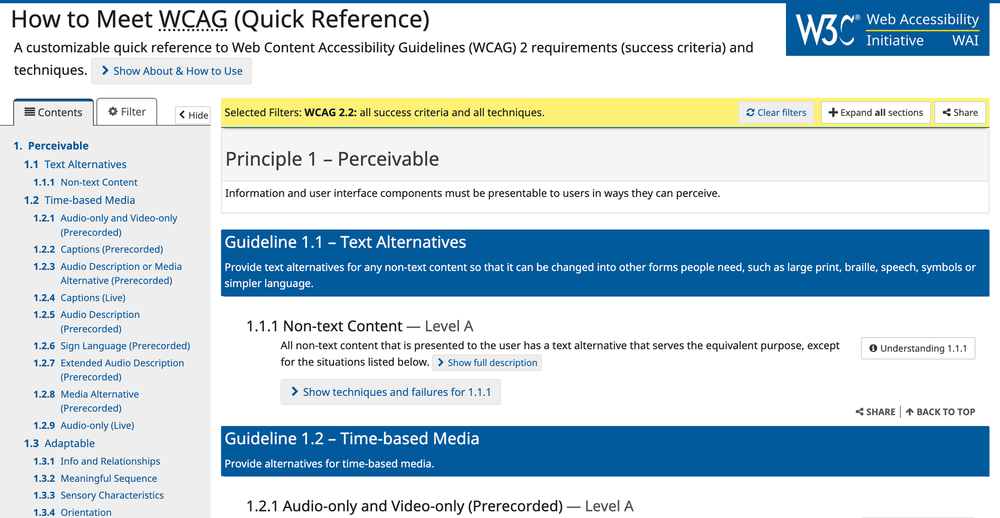Viewport: 1000px width, 518px height.
Task: Show techniques and failures for 1.1.1
Action: [390, 392]
